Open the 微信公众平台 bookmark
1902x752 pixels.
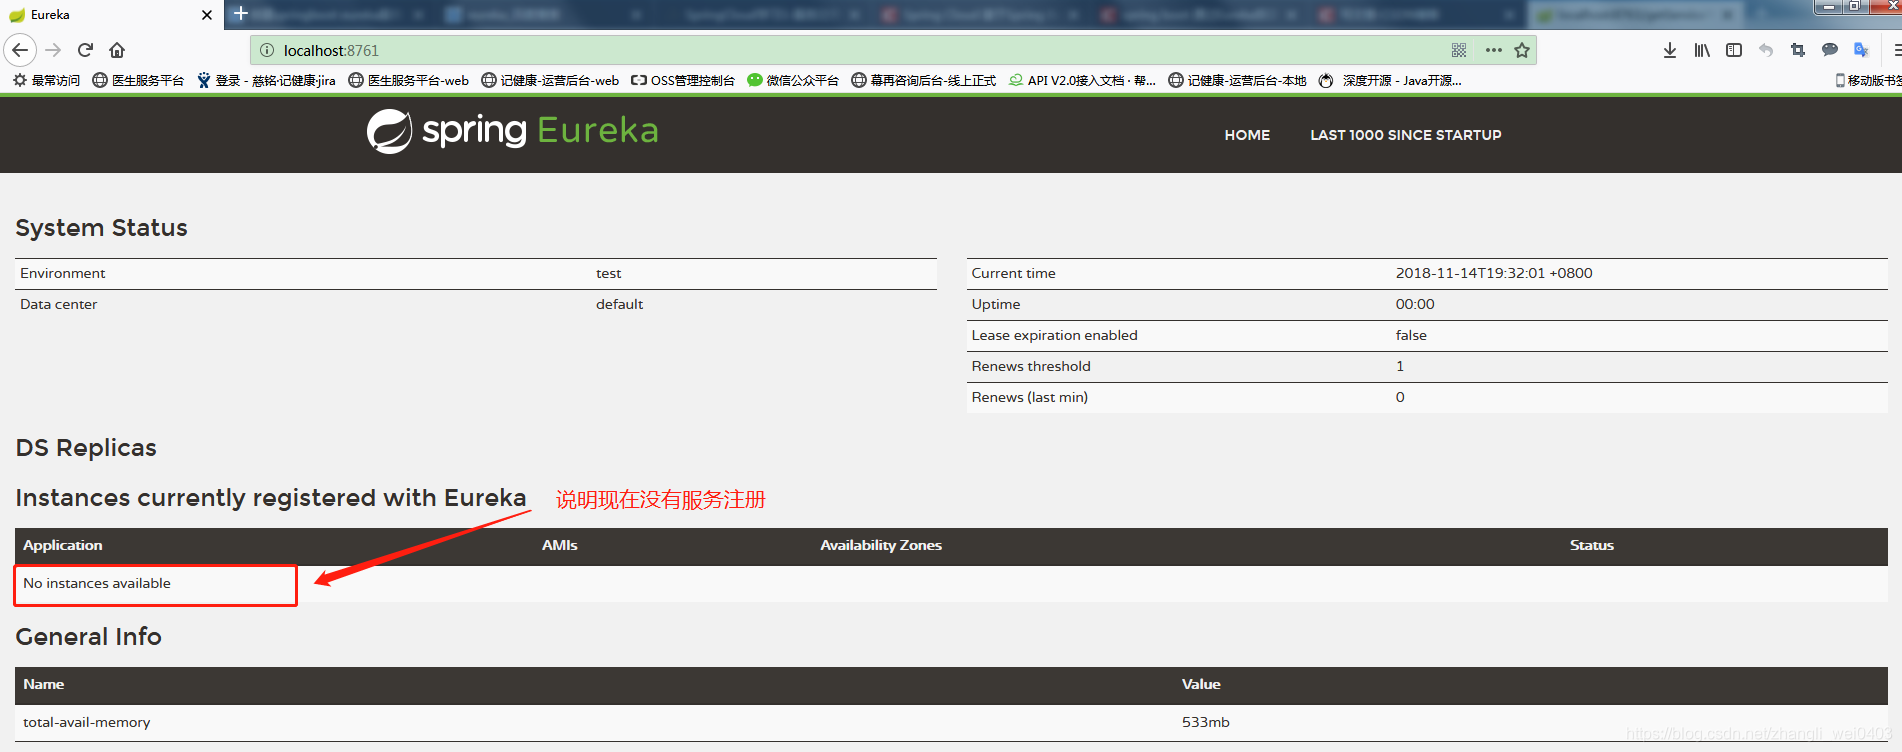793,81
